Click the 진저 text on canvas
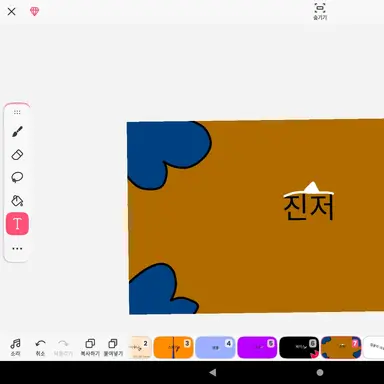This screenshot has height=384, width=384. click(x=309, y=207)
